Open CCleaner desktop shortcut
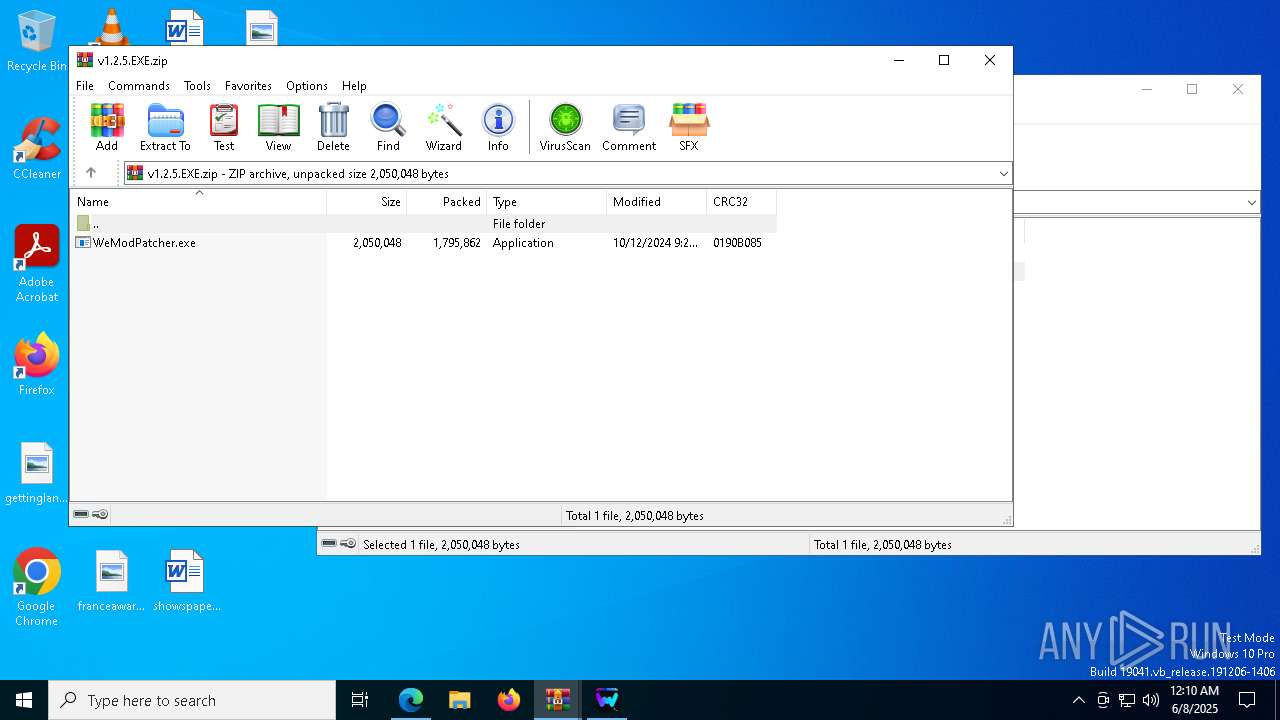The width and height of the screenshot is (1280, 720). (x=37, y=149)
